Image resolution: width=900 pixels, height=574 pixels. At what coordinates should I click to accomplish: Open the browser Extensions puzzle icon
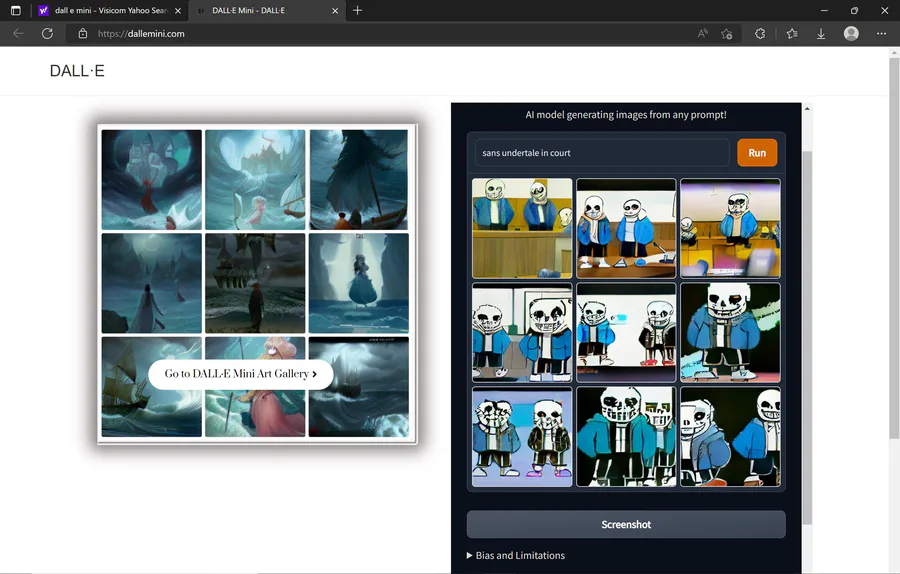760,33
